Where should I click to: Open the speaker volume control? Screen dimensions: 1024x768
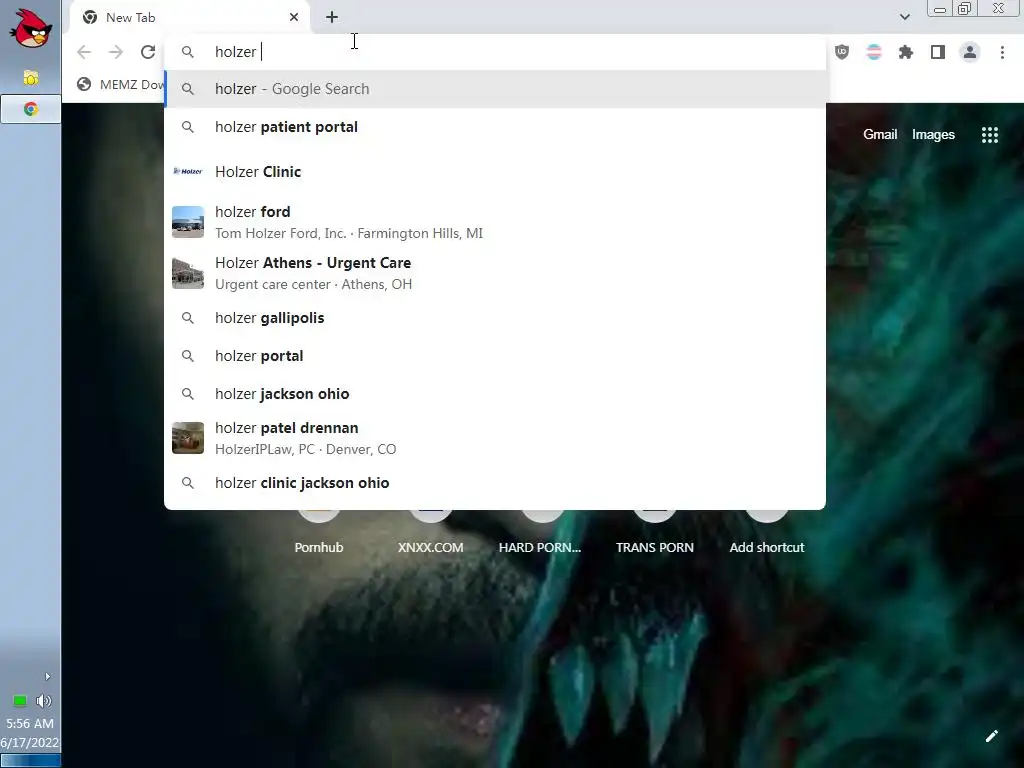coord(44,701)
